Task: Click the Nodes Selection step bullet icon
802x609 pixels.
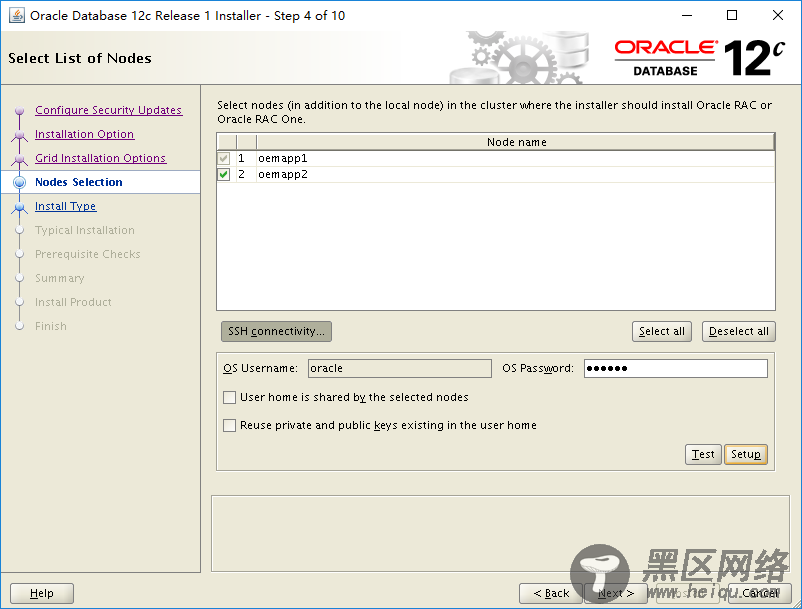Action: [x=19, y=182]
